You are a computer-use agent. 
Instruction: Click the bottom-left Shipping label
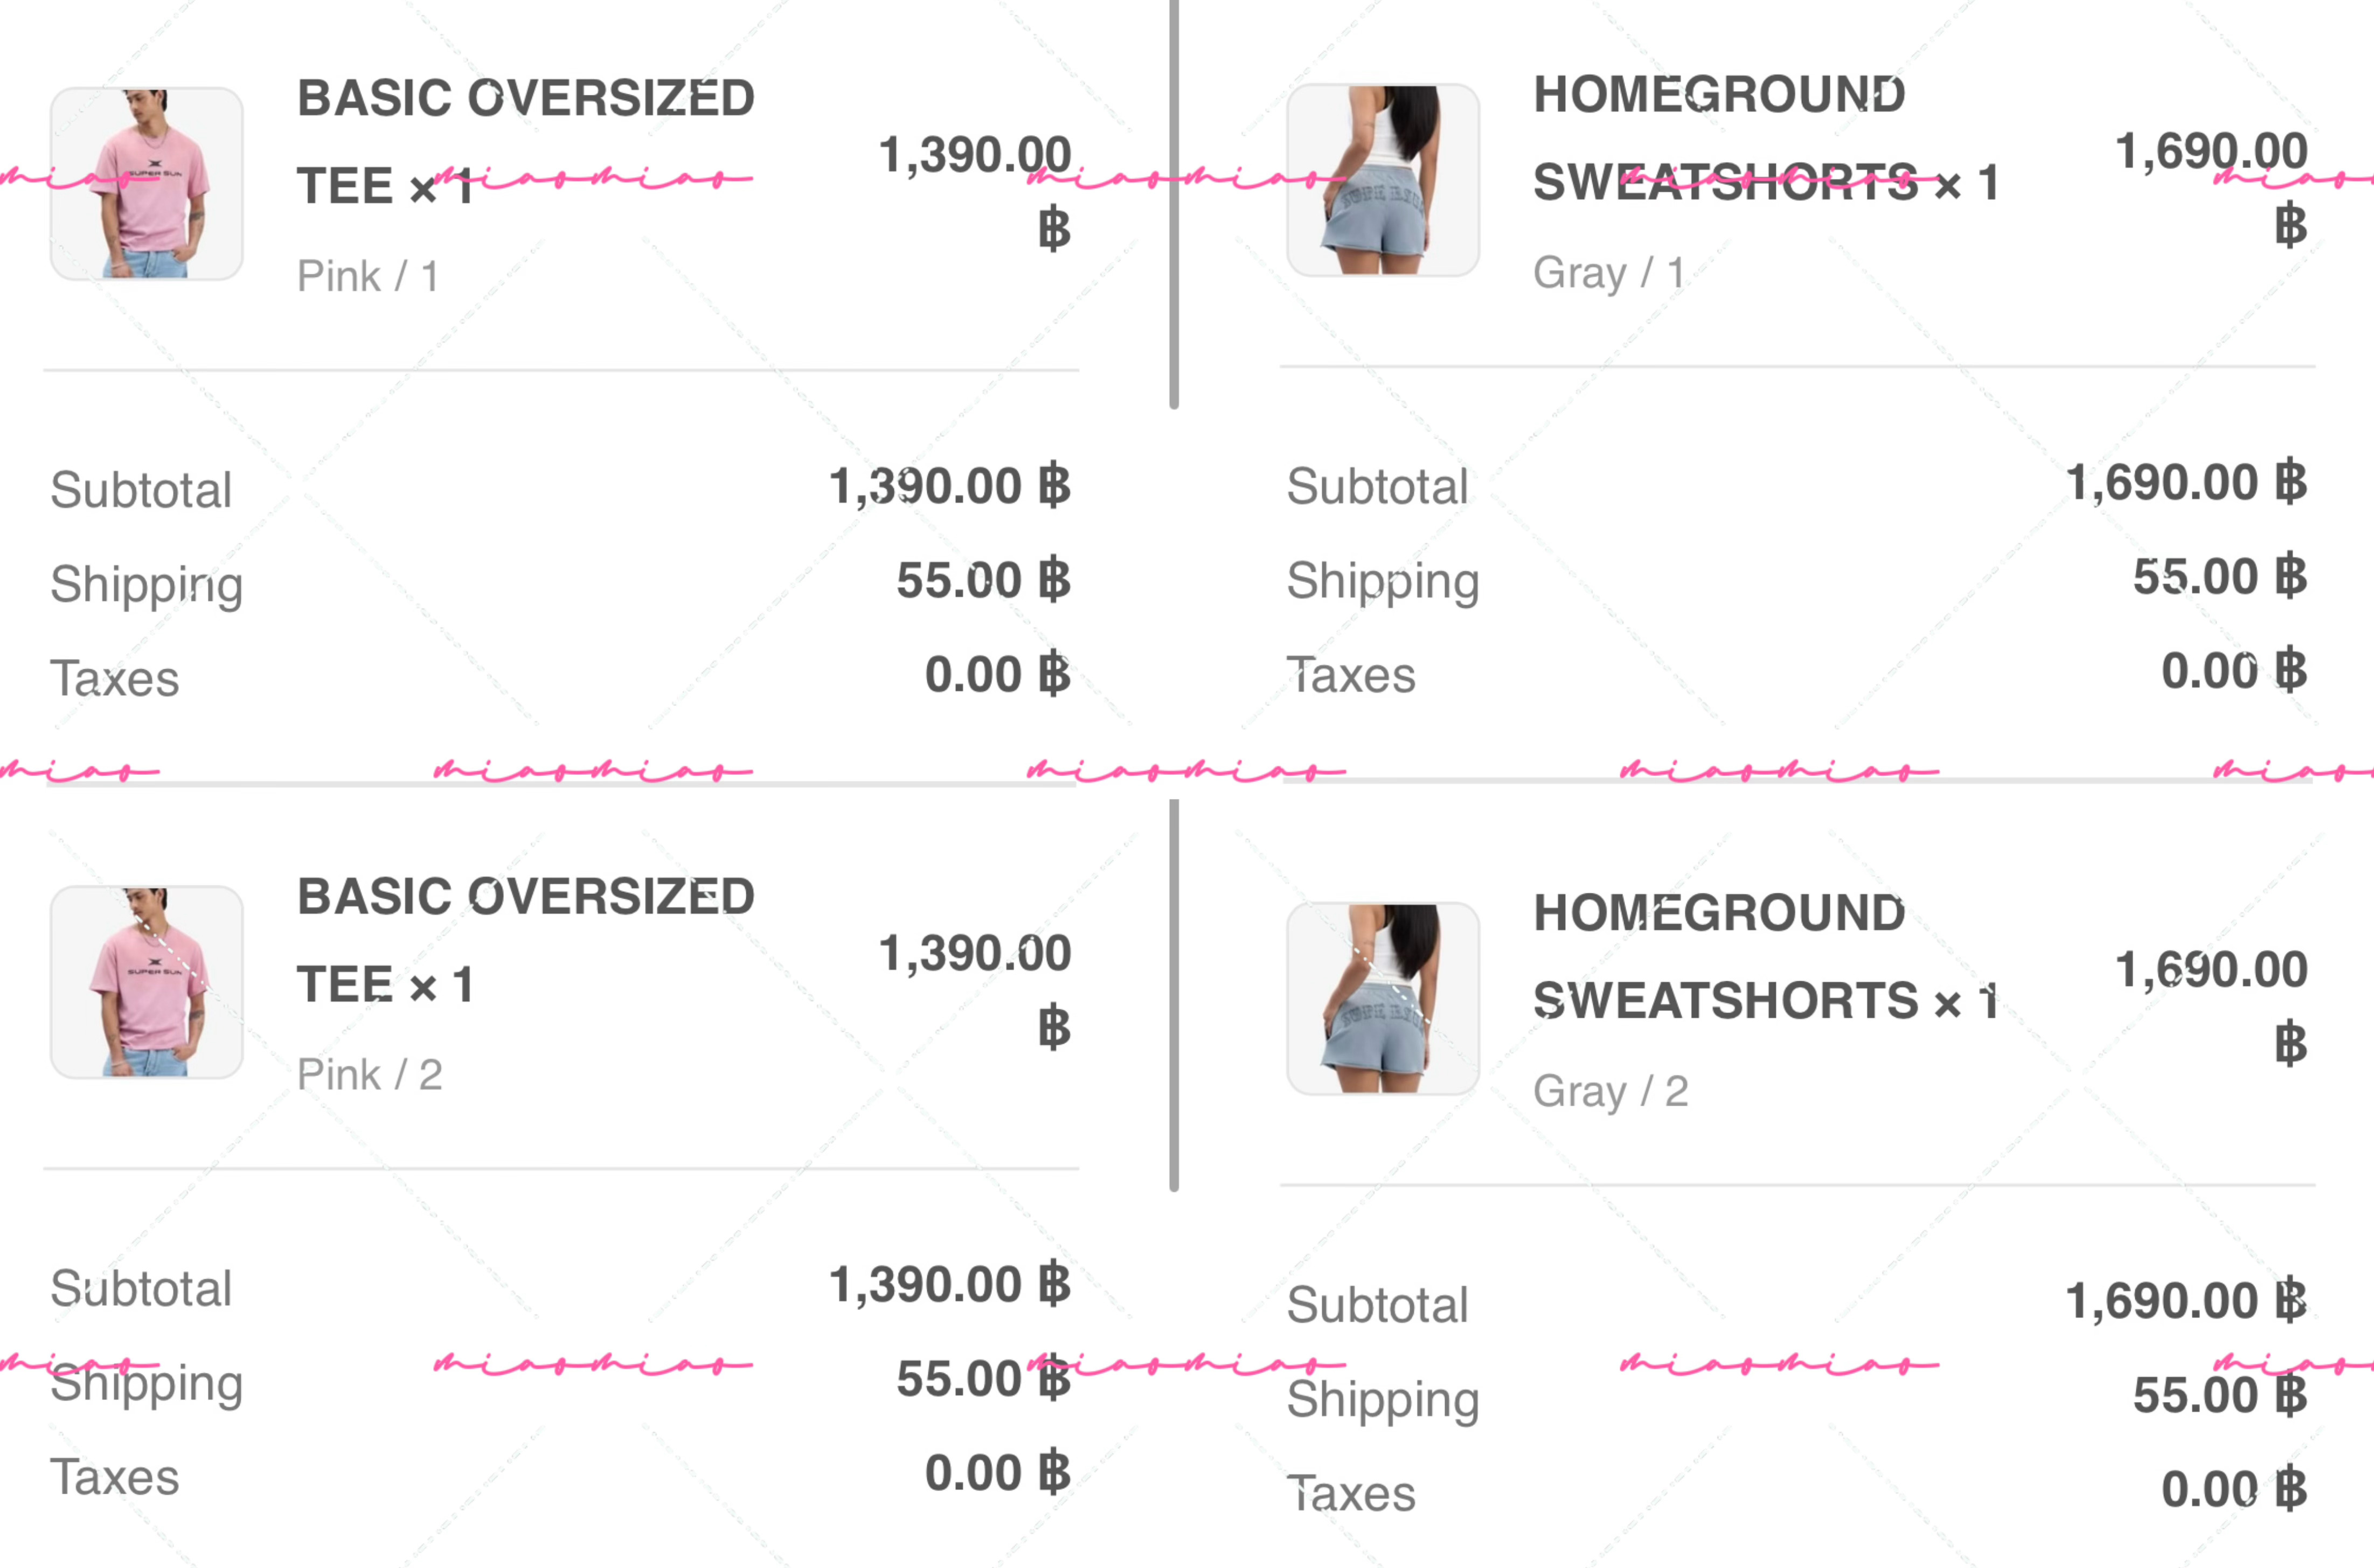point(147,1384)
